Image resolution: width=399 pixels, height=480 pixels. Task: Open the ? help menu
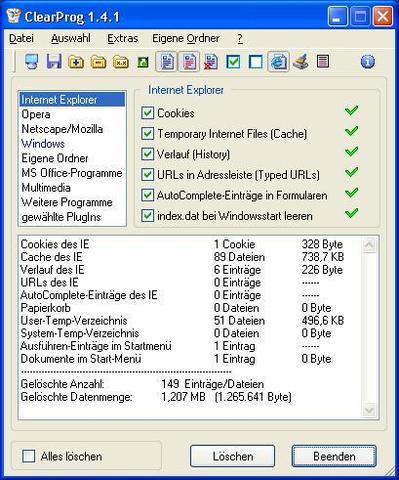tap(240, 39)
